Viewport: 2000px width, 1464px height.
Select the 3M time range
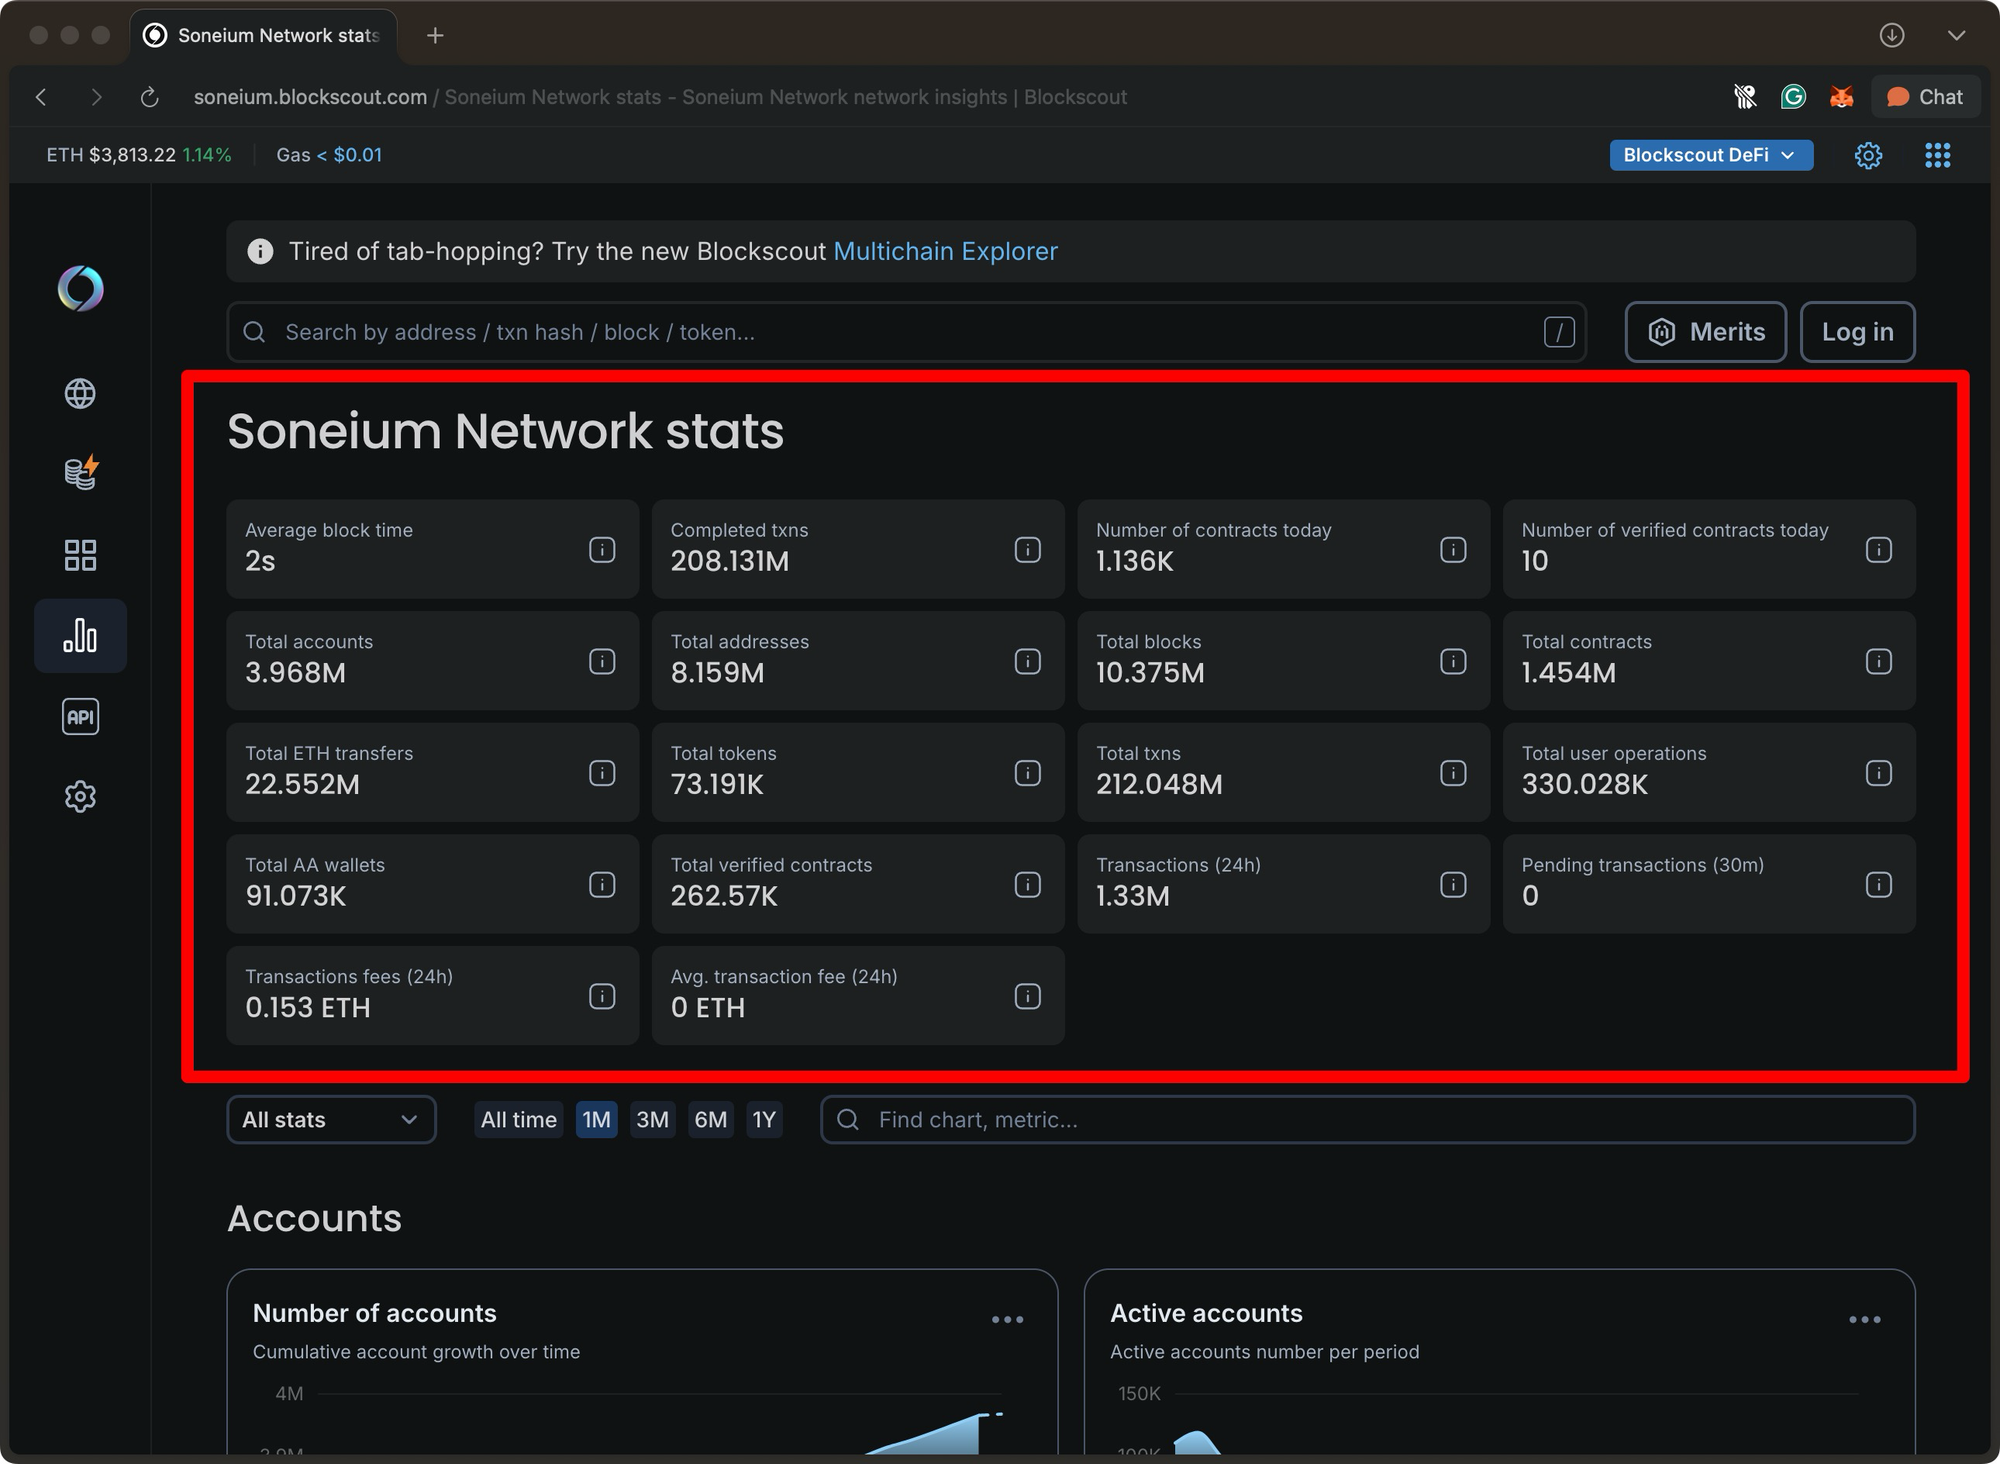(x=653, y=1120)
